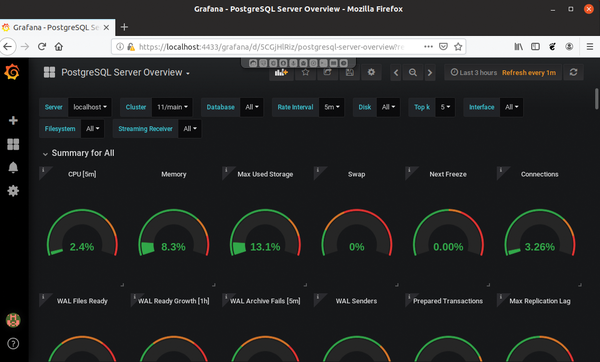The image size is (600, 362).
Task: Click the refresh dashboard icon
Action: (x=573, y=72)
